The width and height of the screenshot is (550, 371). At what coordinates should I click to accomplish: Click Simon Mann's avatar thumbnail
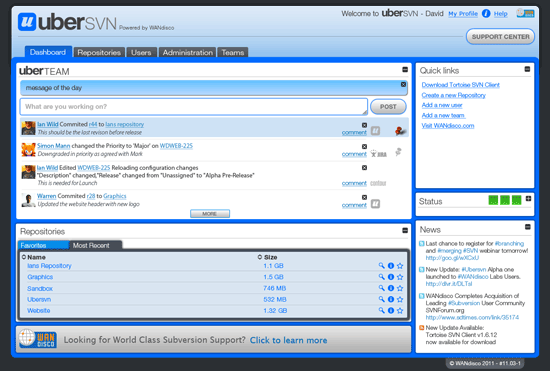click(28, 150)
